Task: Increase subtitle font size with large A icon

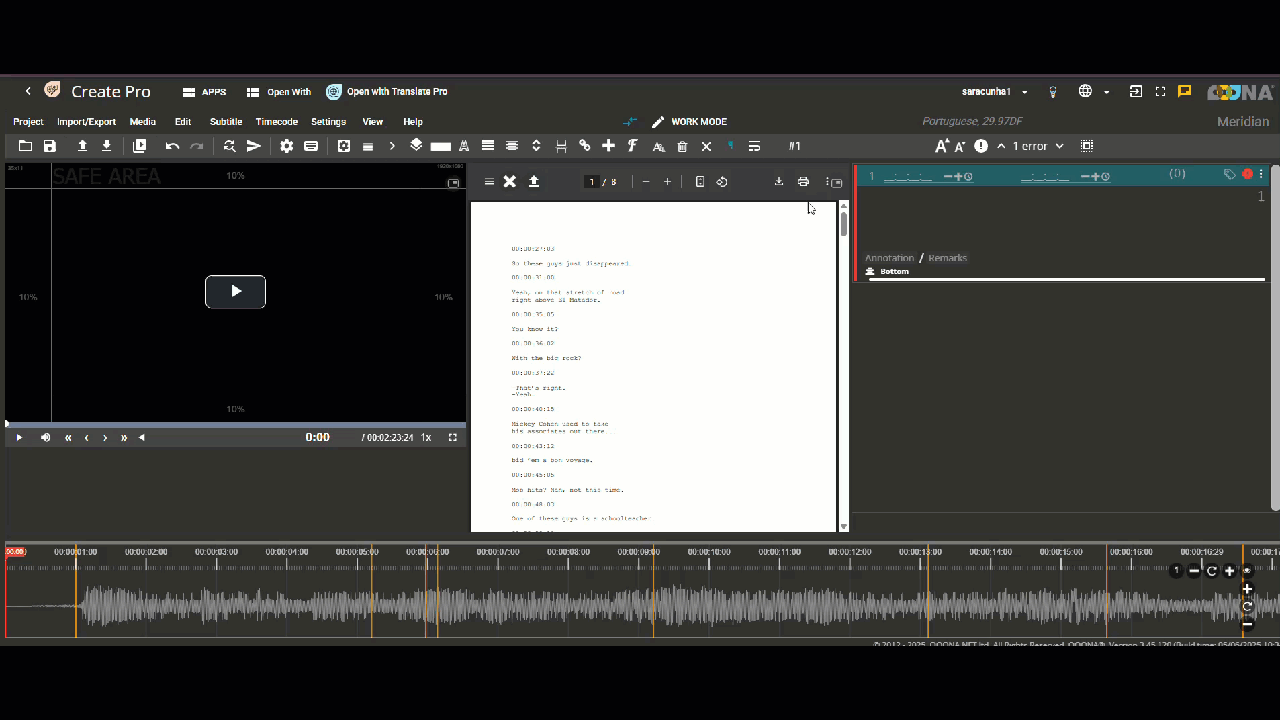Action: 941,146
